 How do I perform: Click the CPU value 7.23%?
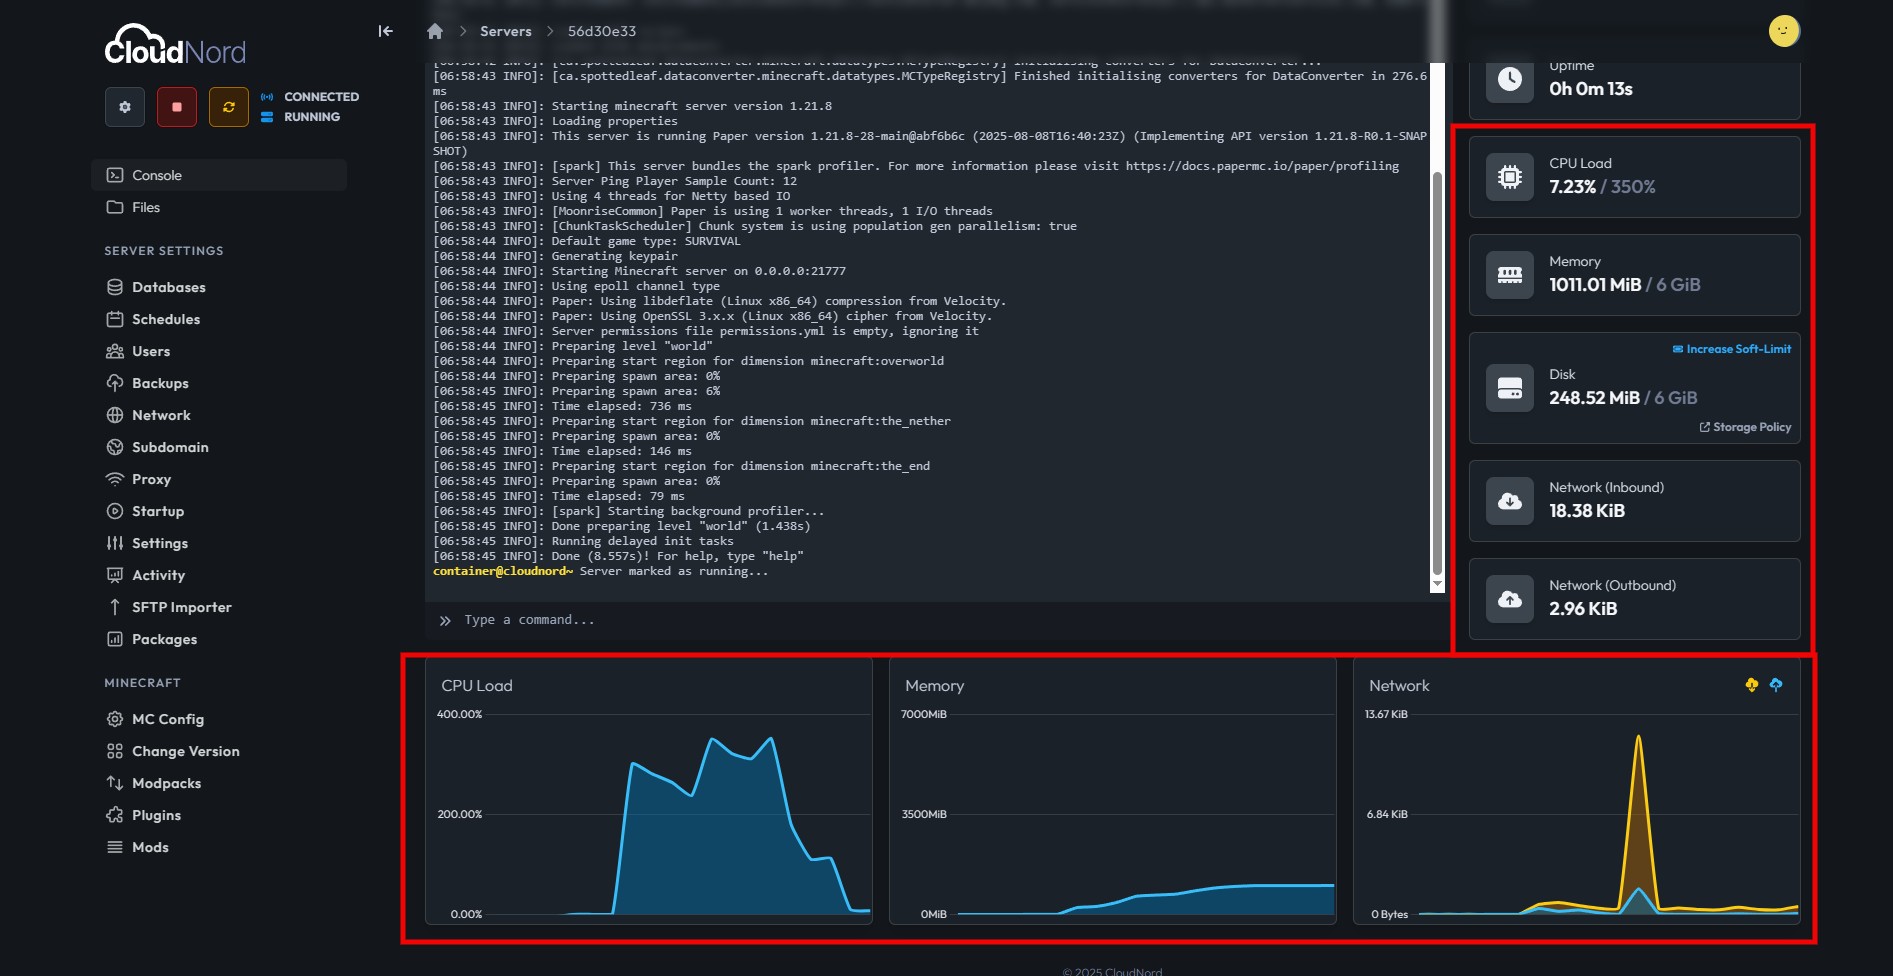point(1573,187)
